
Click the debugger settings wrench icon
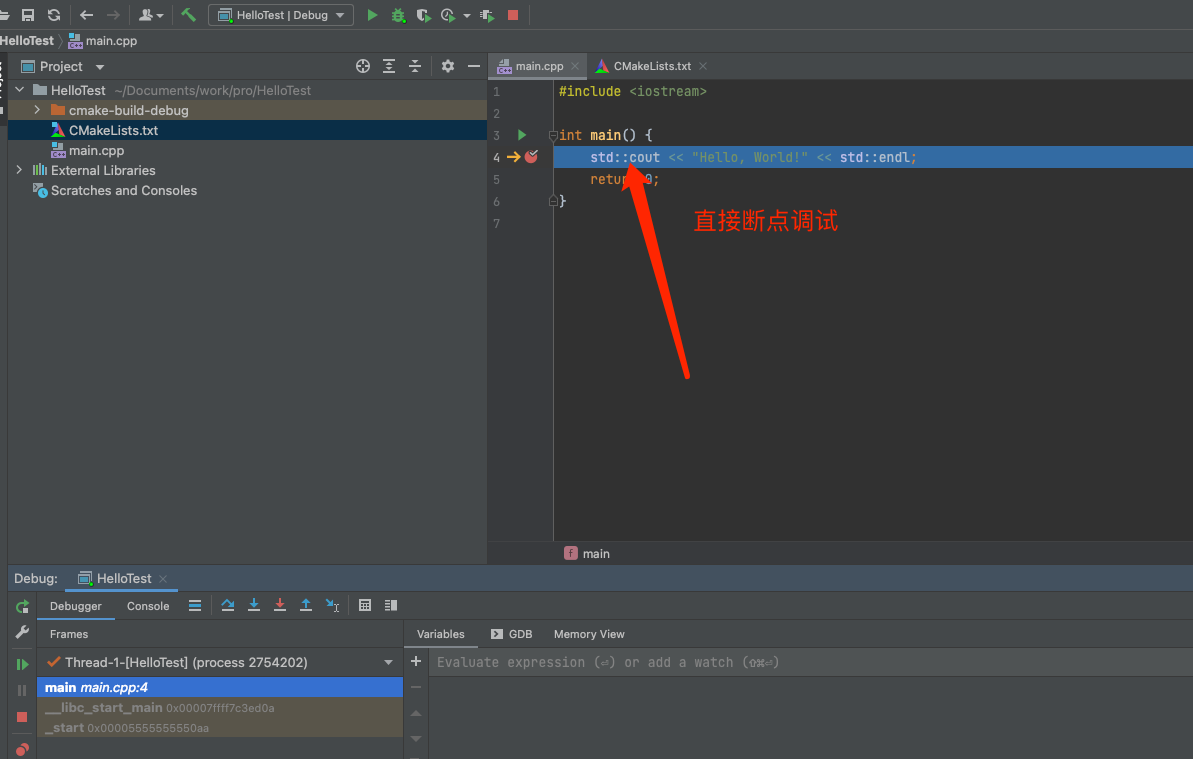[21, 633]
